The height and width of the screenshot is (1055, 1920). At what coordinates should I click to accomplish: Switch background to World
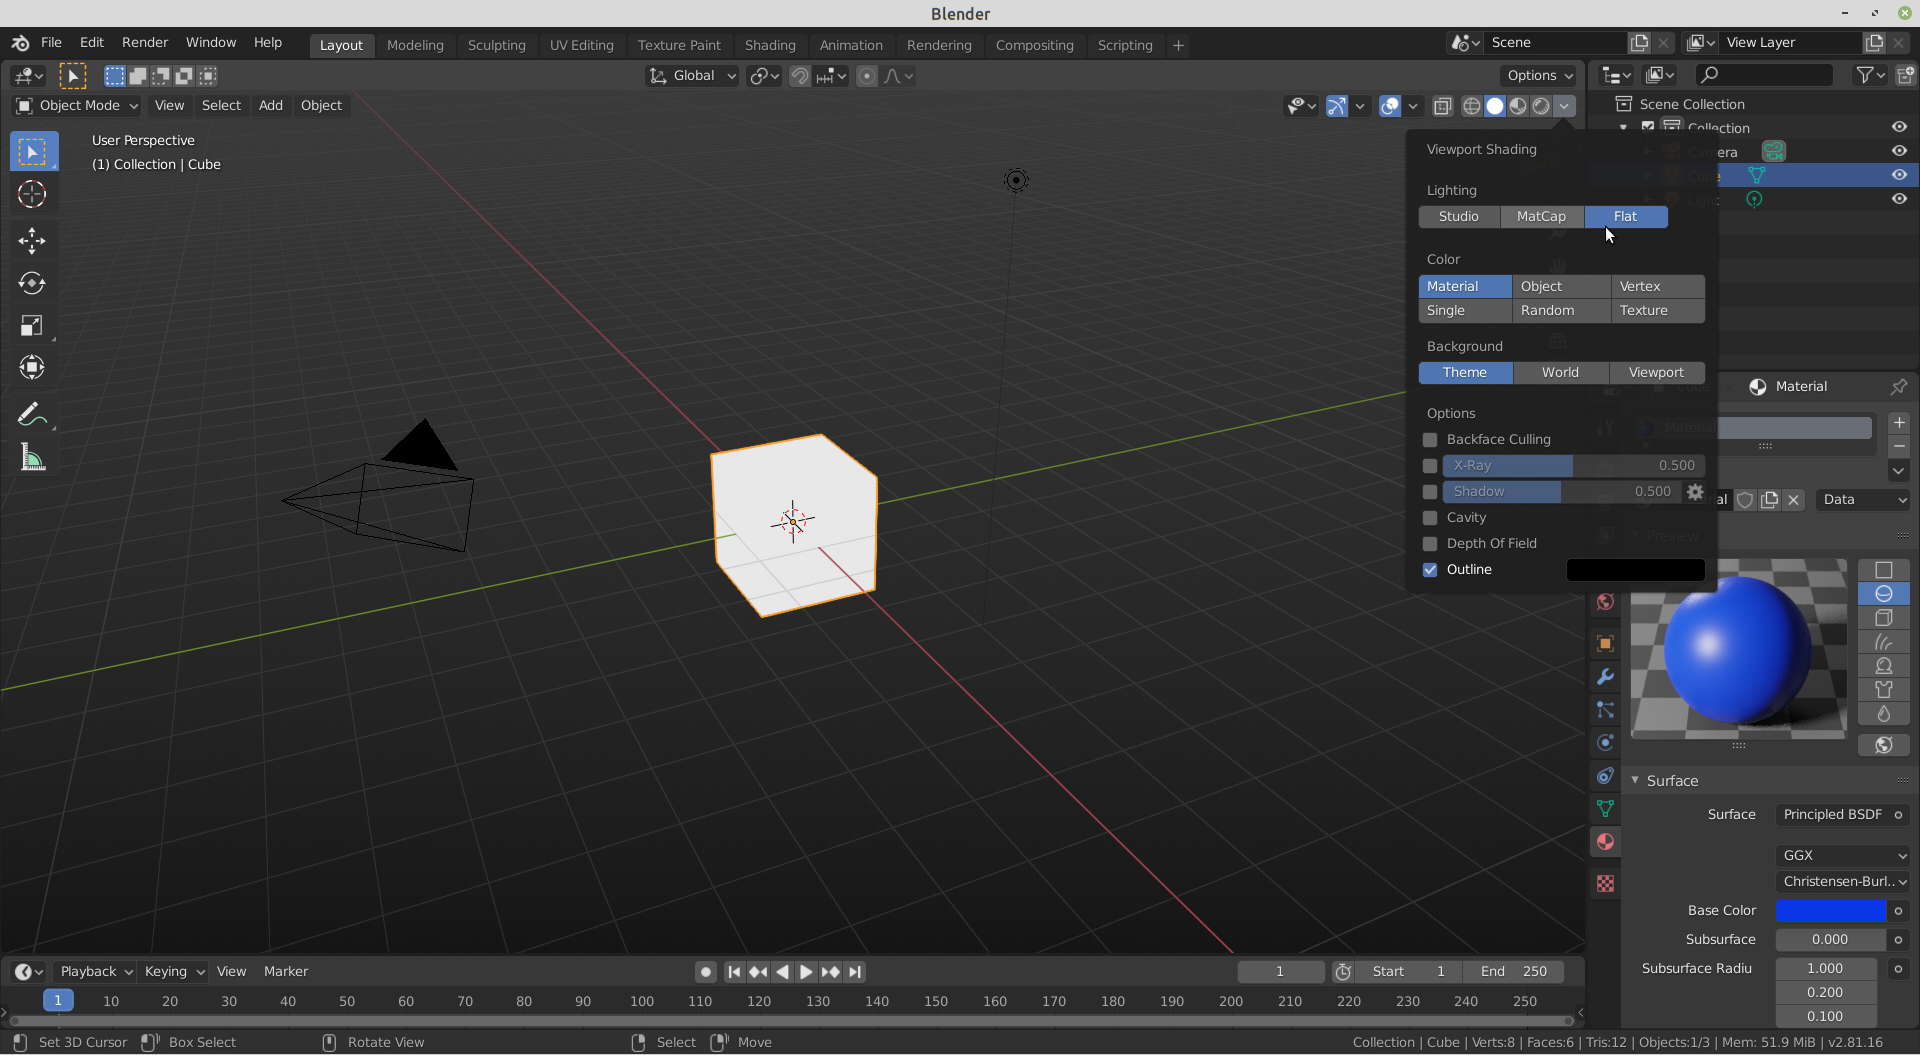(1560, 372)
